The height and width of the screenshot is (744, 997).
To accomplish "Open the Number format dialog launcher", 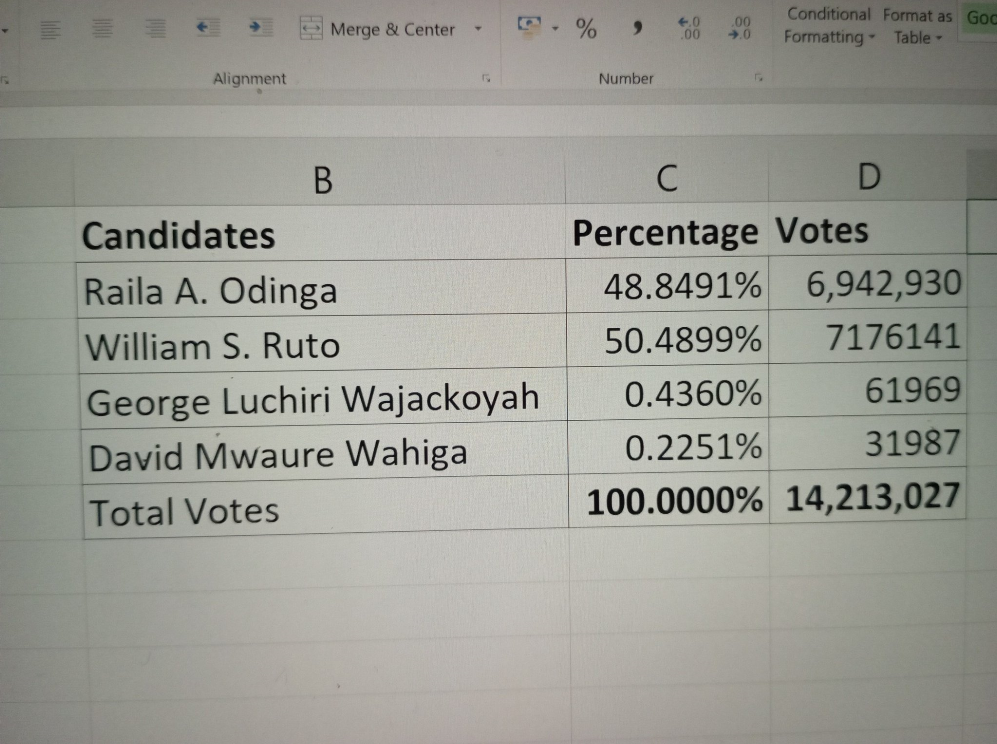I will pyautogui.click(x=759, y=78).
